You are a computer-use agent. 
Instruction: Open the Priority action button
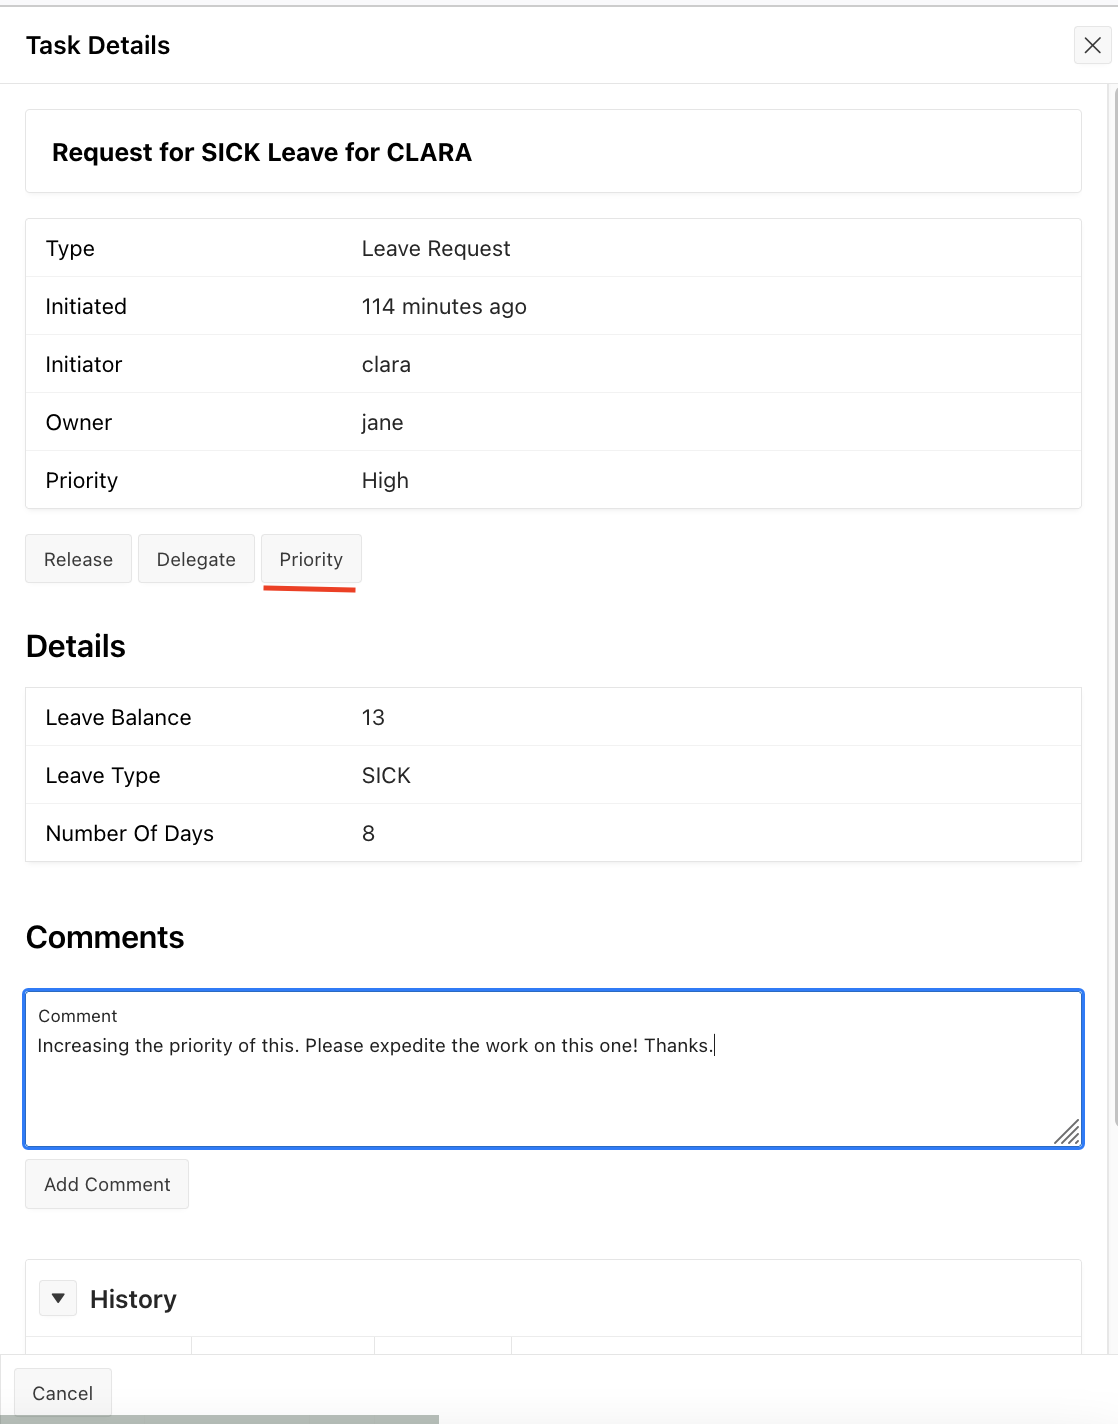[311, 559]
